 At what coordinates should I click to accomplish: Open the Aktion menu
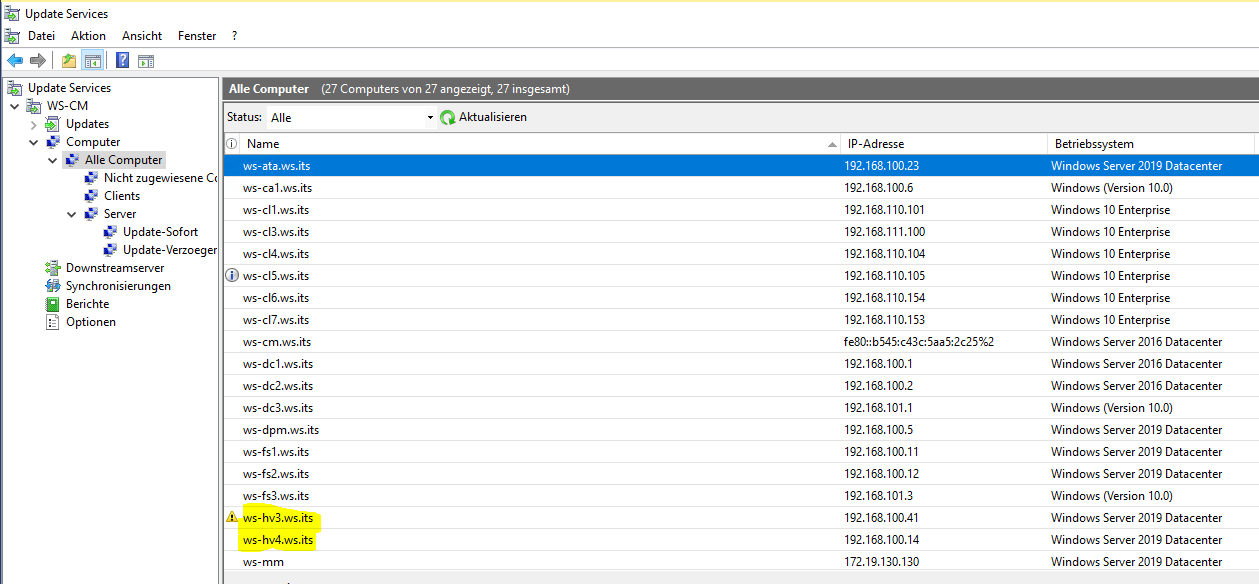[88, 36]
